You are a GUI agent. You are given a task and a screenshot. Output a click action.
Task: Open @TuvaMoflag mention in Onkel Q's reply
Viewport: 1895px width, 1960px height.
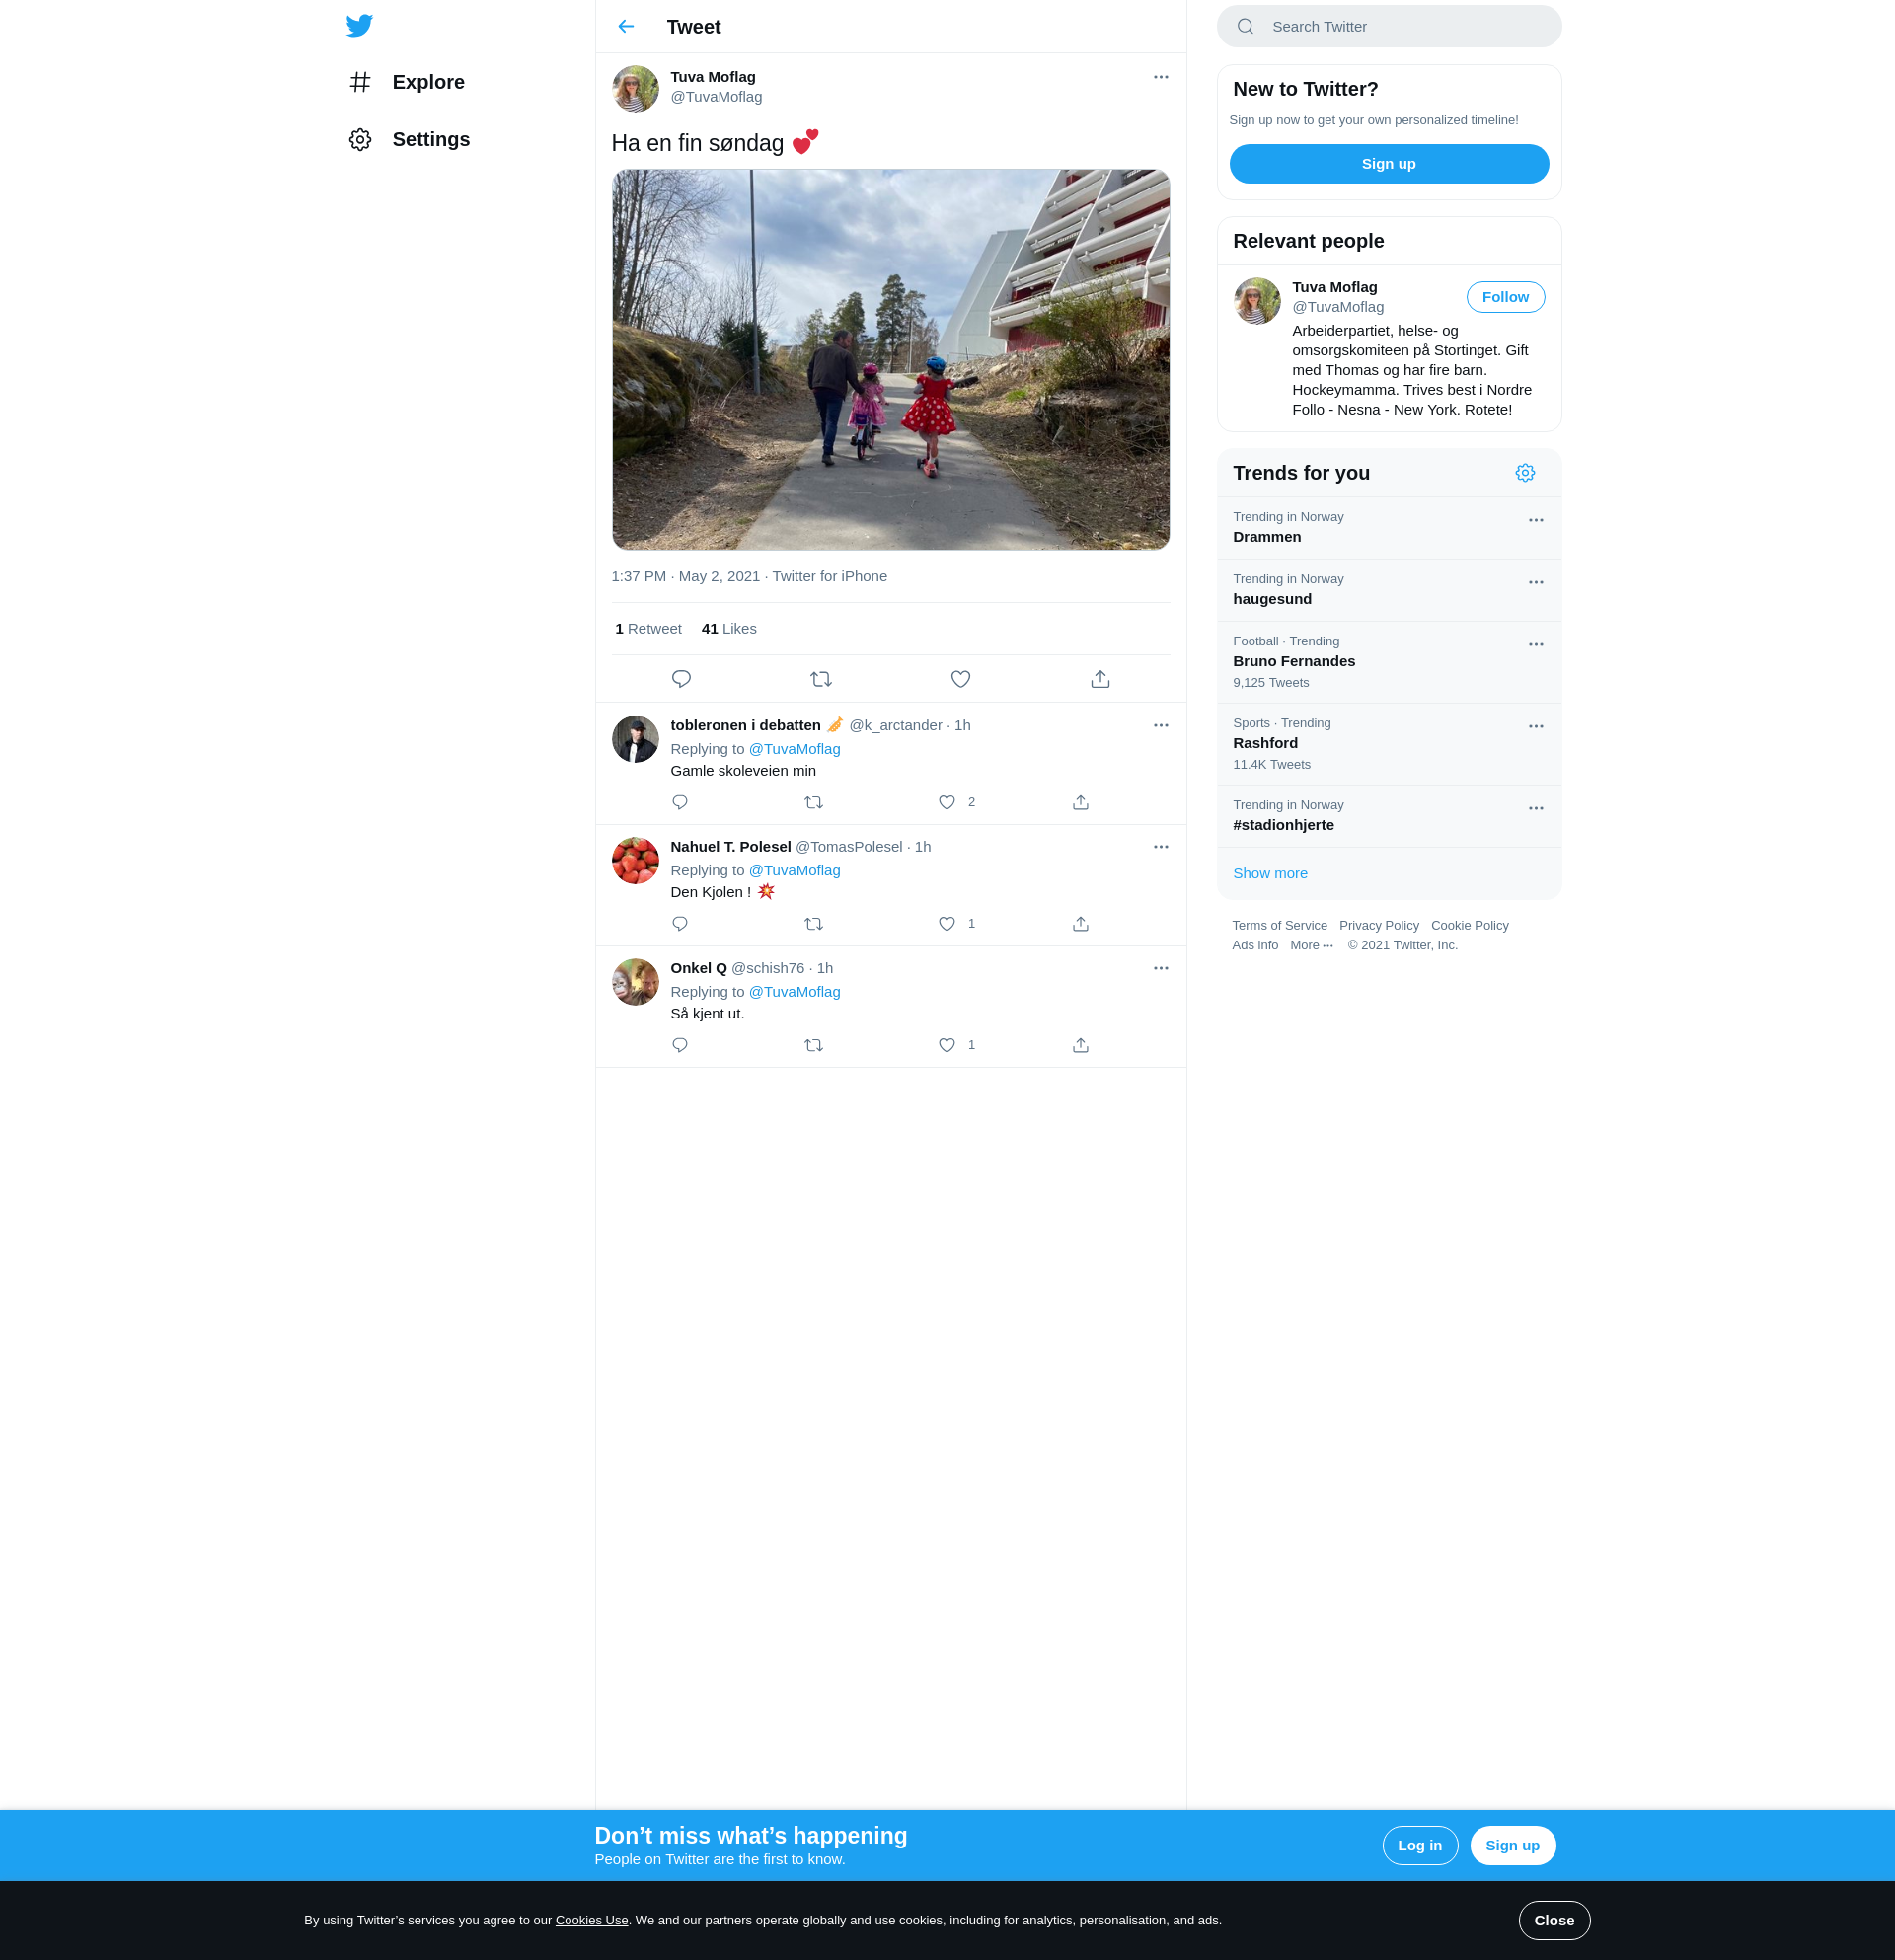(x=794, y=992)
